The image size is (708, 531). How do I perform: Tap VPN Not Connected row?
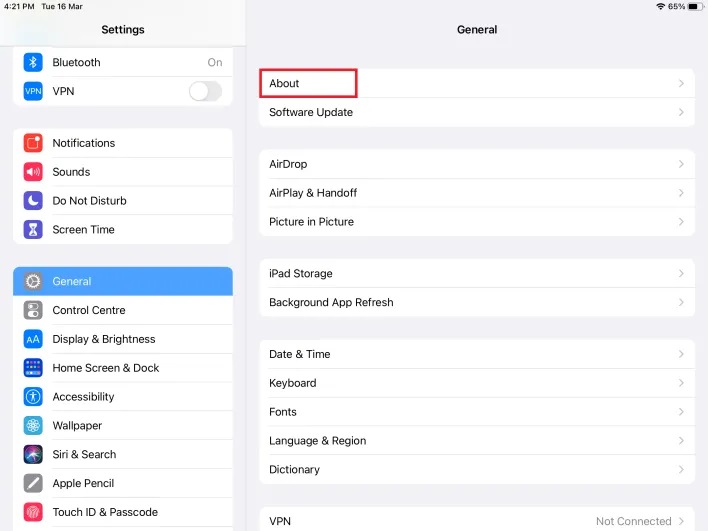pyautogui.click(x=477, y=521)
